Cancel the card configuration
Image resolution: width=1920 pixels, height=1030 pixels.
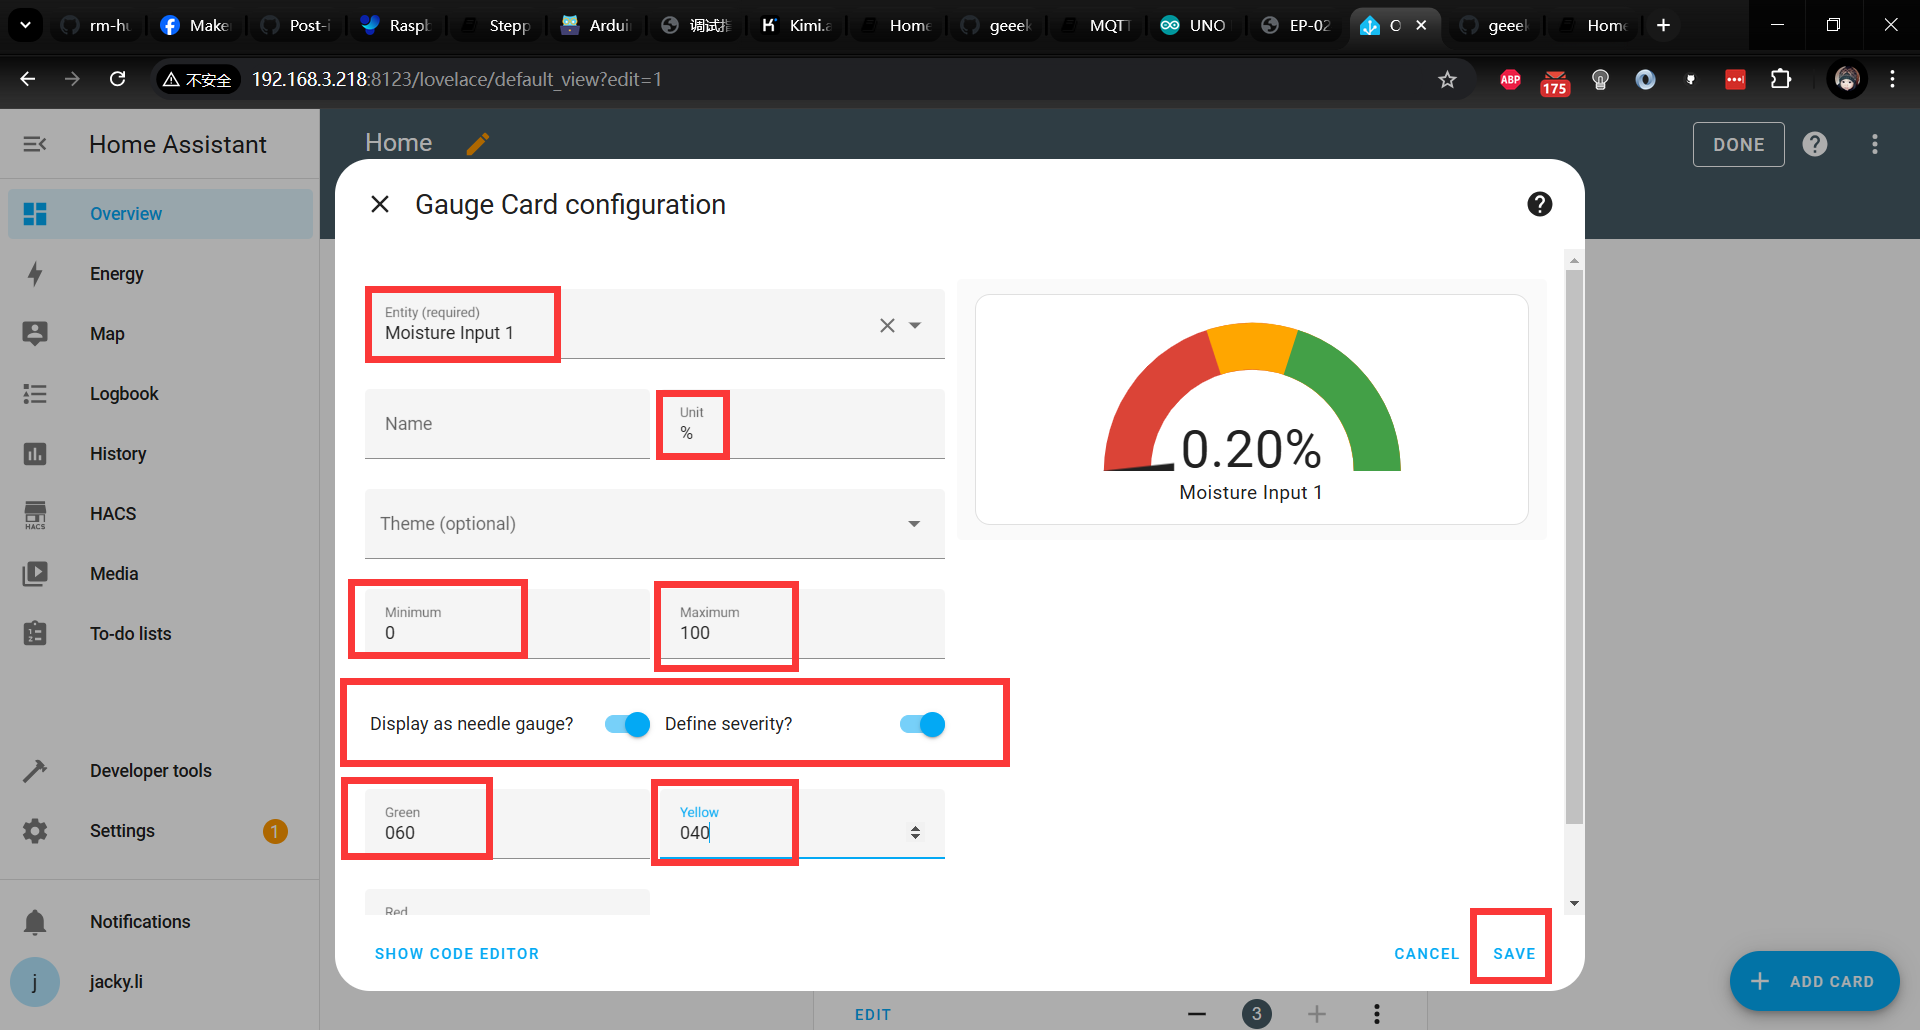(x=1427, y=954)
